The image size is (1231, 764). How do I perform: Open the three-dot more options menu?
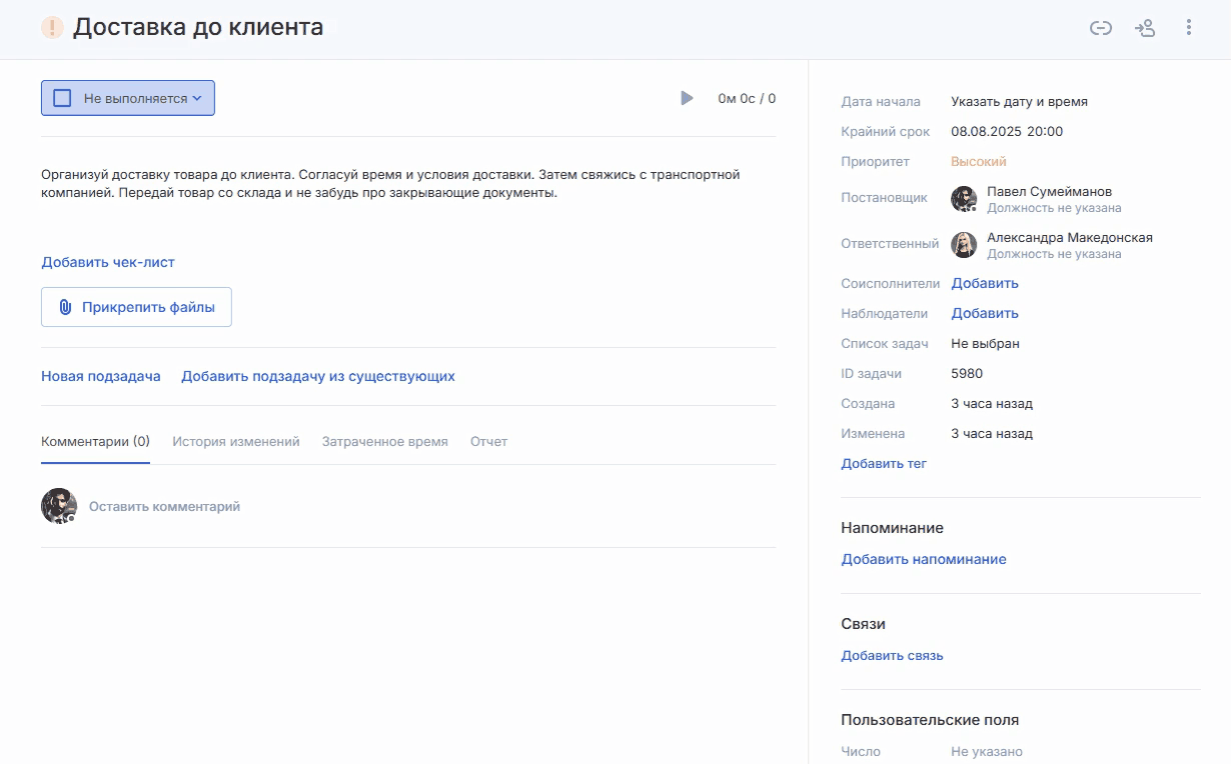(1188, 28)
